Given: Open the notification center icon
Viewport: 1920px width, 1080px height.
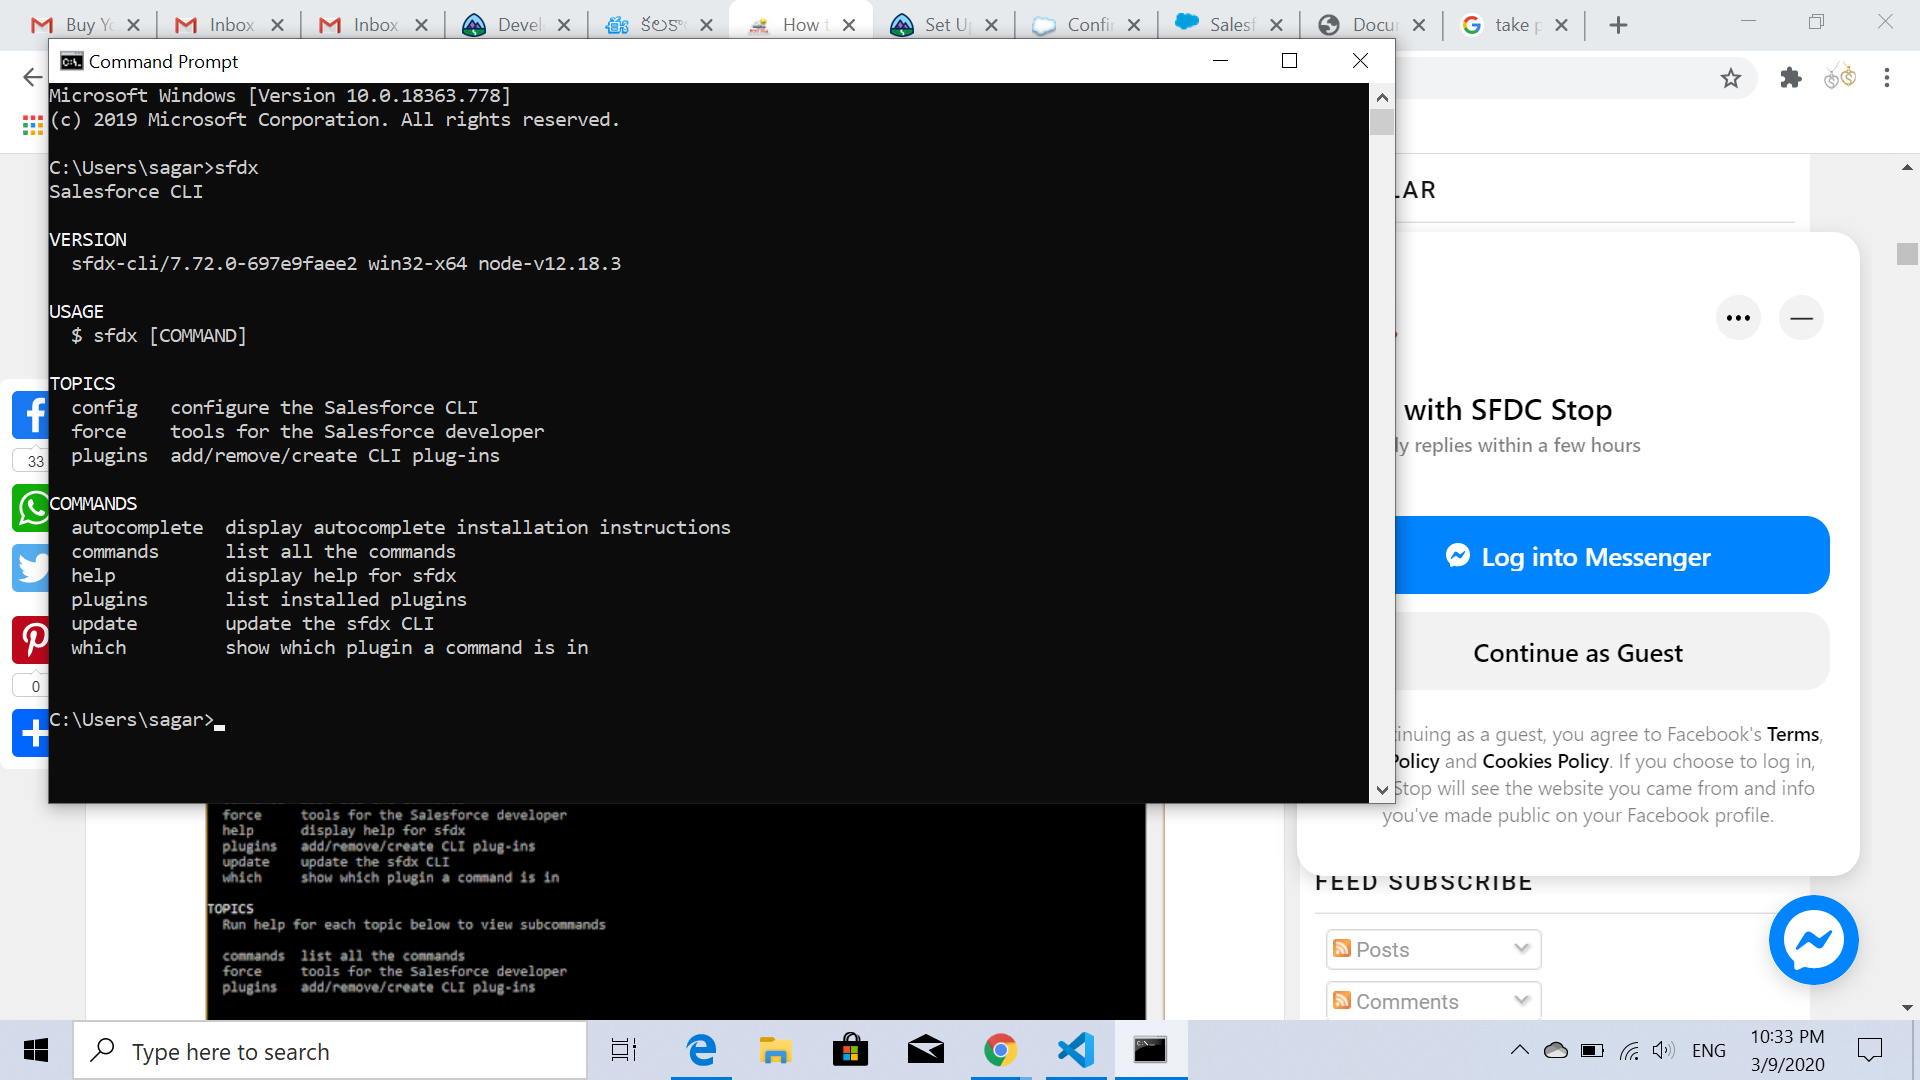Looking at the screenshot, I should coord(1869,1050).
